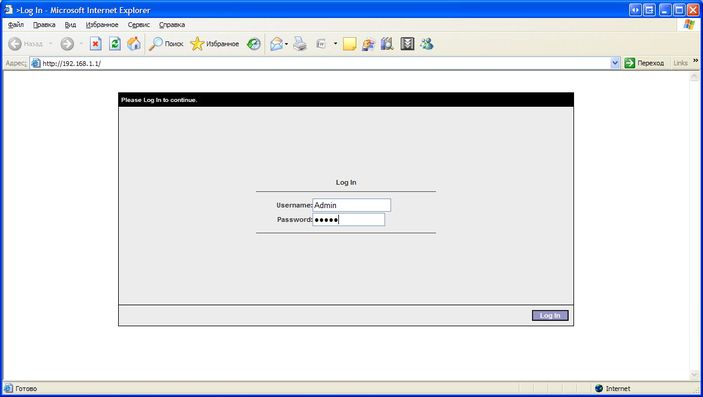Click the "Password:" label text
This screenshot has height=397, width=703.
(x=295, y=219)
